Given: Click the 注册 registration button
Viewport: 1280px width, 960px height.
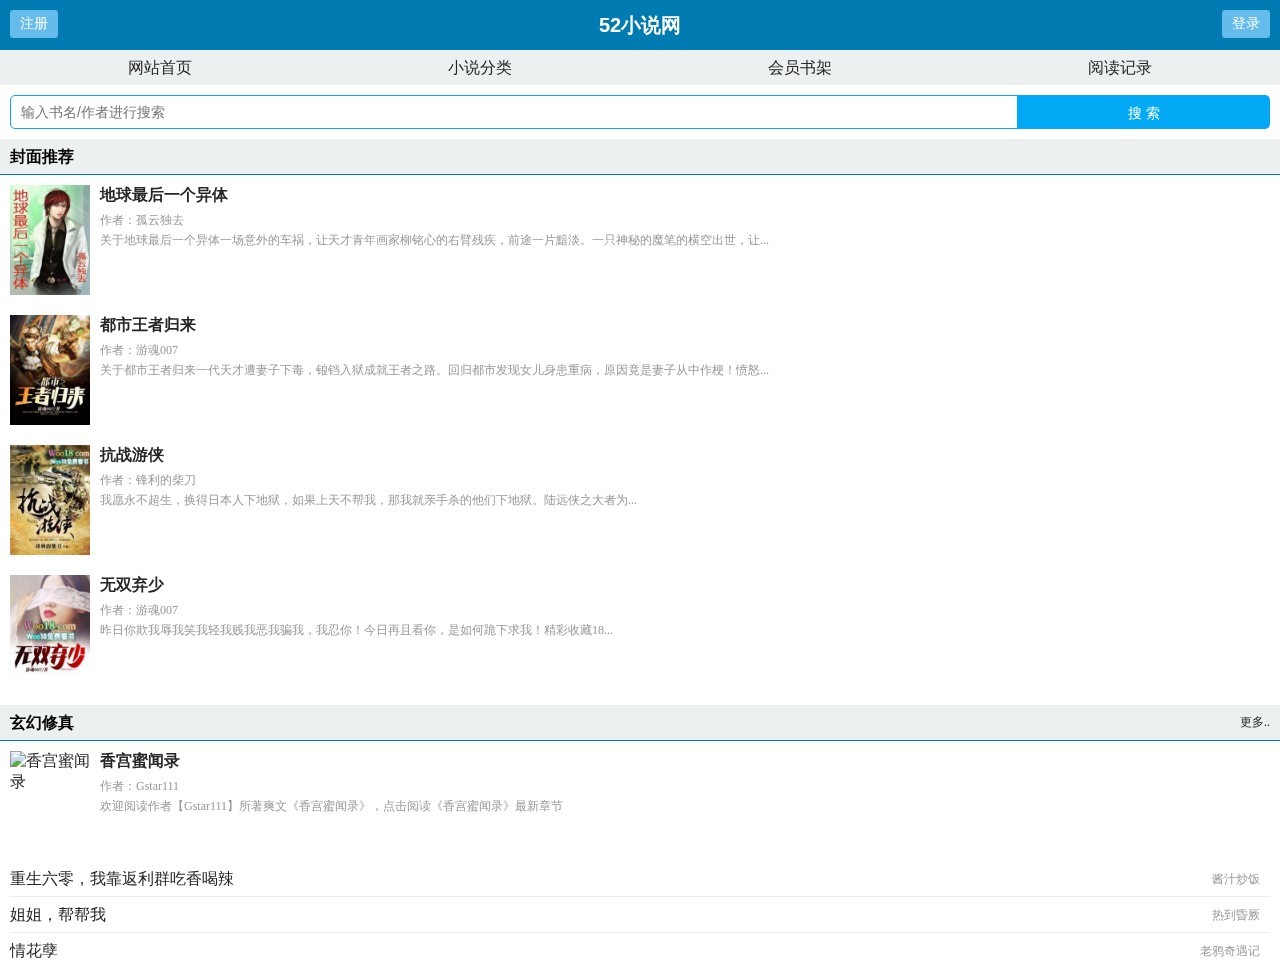Looking at the screenshot, I should 33,24.
